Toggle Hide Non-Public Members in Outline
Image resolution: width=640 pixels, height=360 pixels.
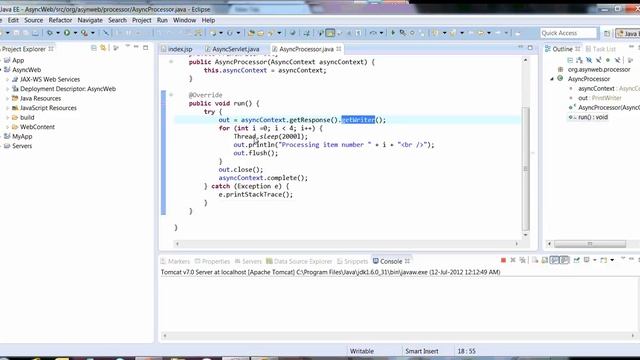[608, 60]
